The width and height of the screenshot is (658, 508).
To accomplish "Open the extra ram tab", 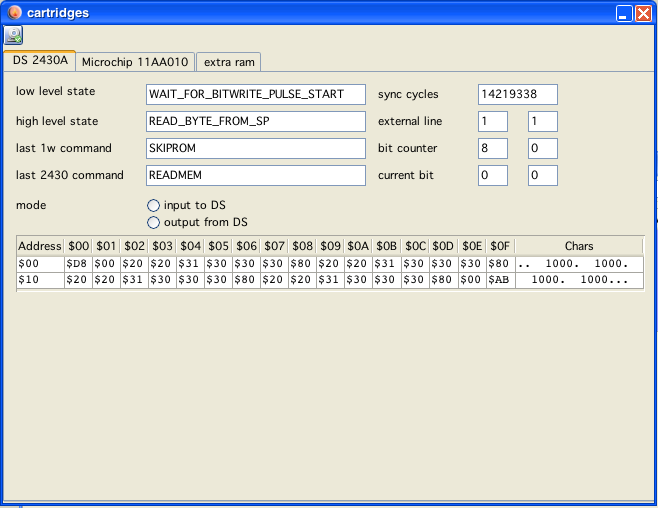I will pos(229,62).
